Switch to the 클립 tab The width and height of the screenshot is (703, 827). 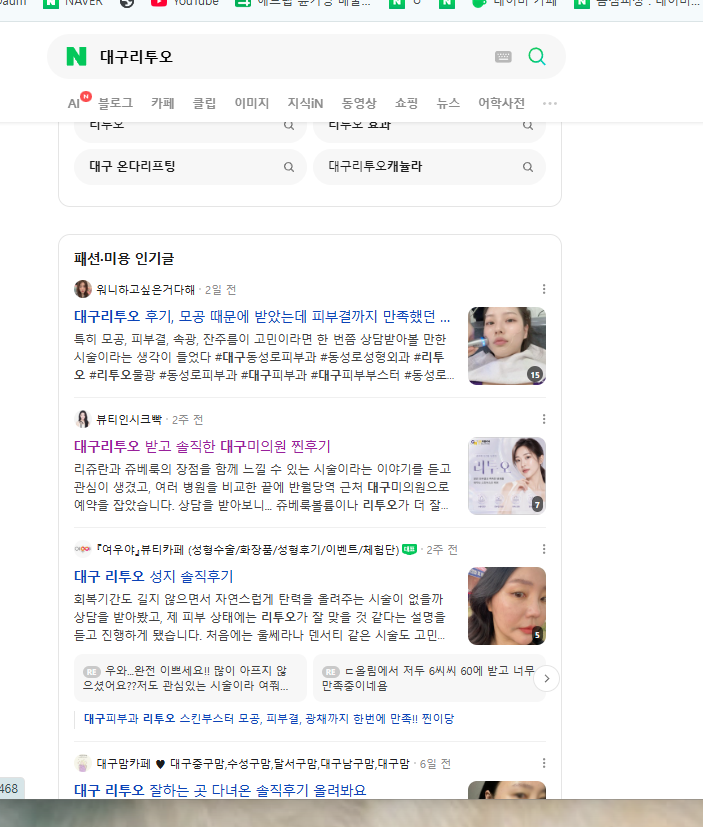point(204,103)
